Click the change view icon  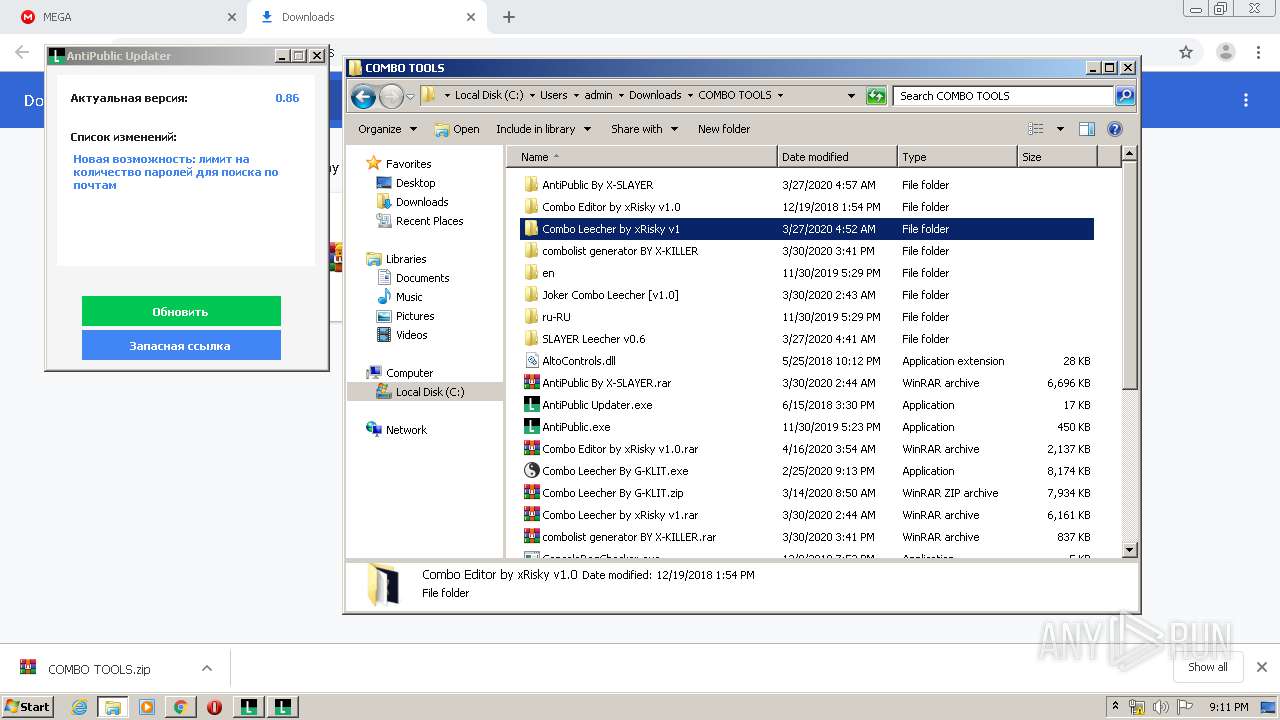click(1036, 129)
